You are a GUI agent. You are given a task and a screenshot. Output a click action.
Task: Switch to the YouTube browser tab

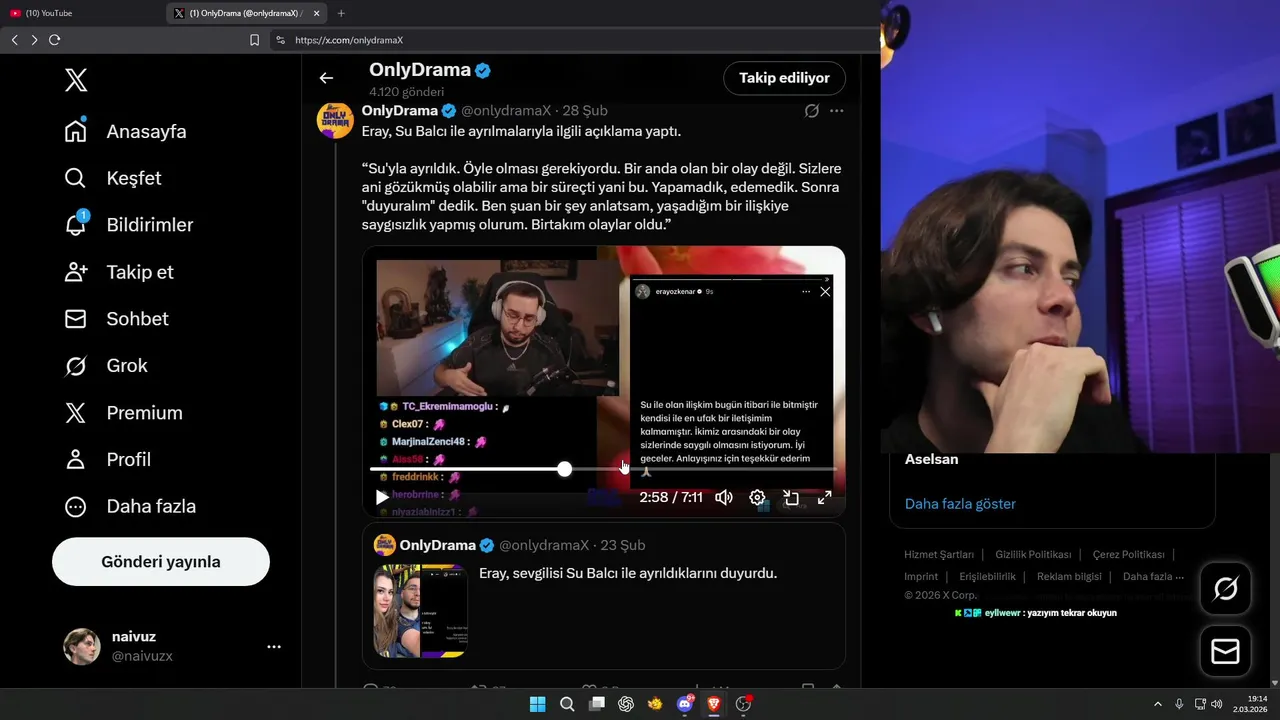[82, 13]
